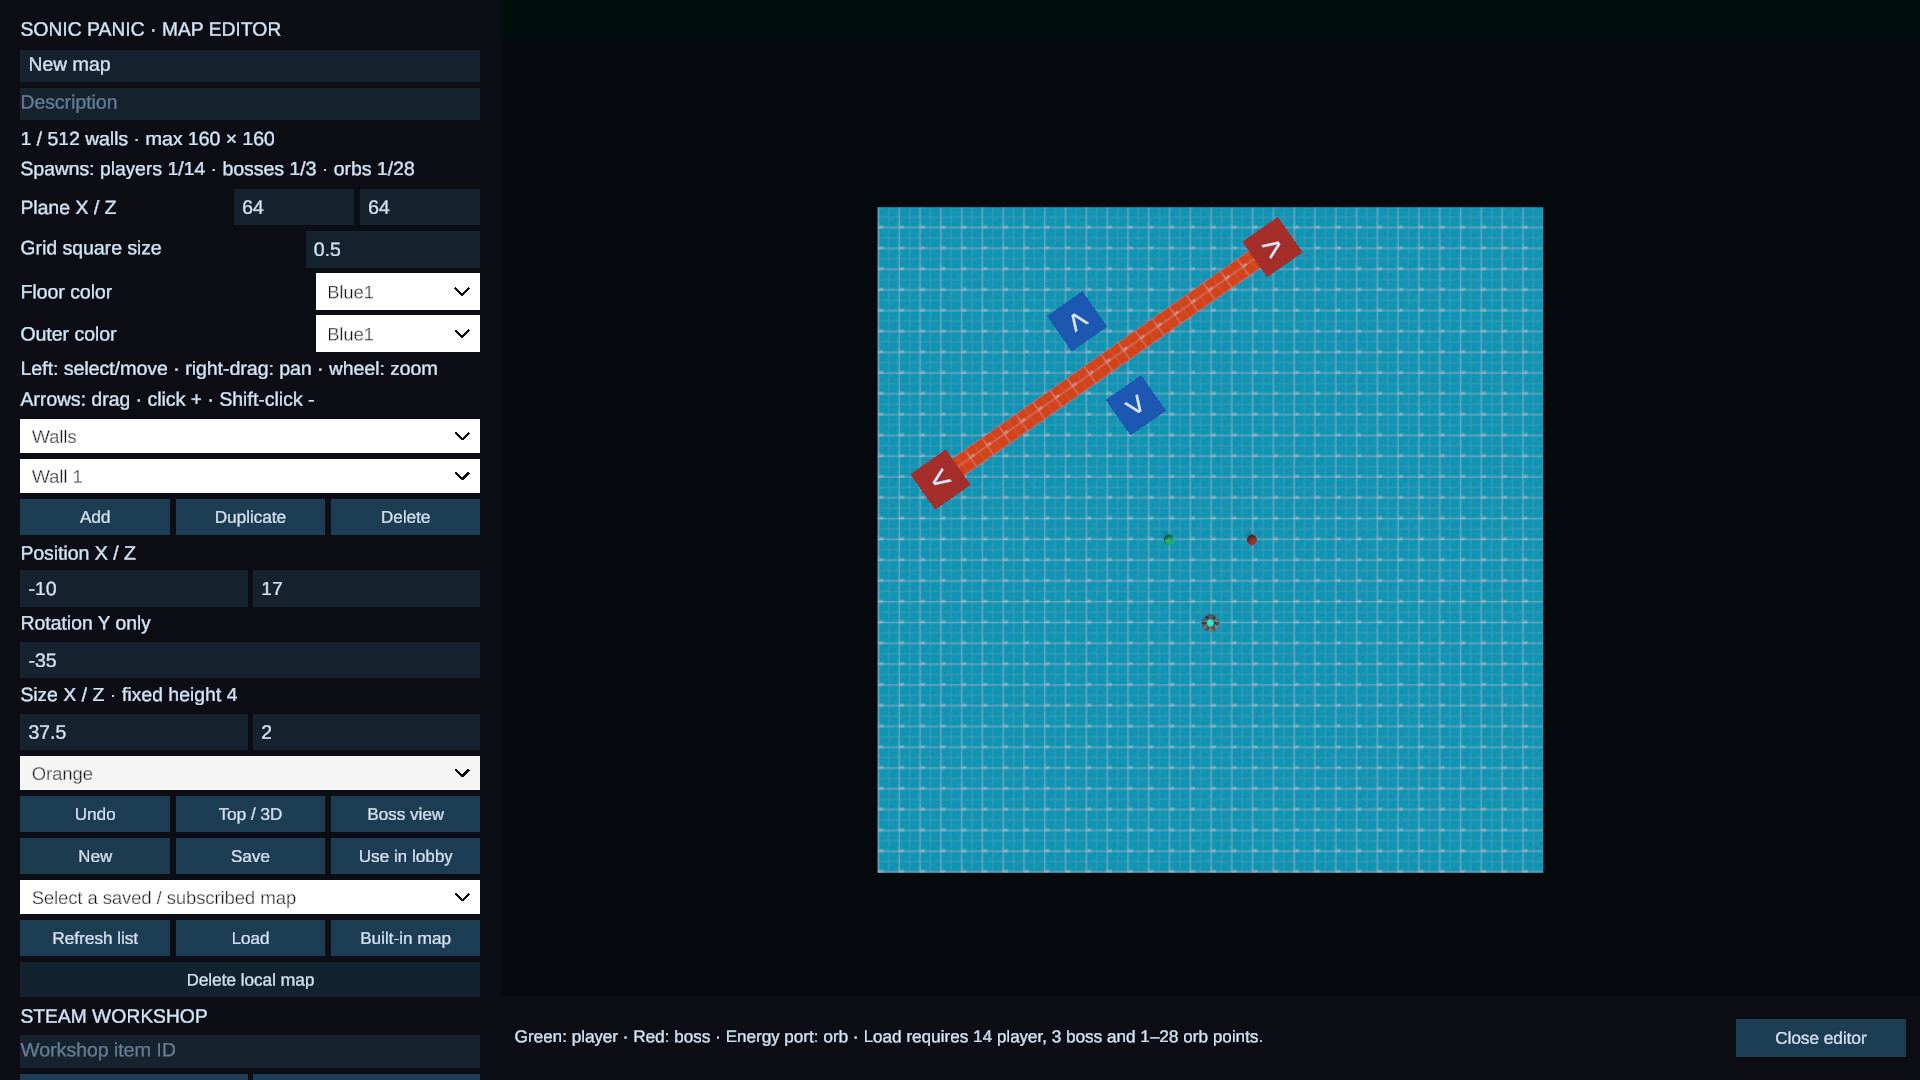The height and width of the screenshot is (1080, 1920).
Task: Open the Outer color dropdown
Action: (398, 334)
